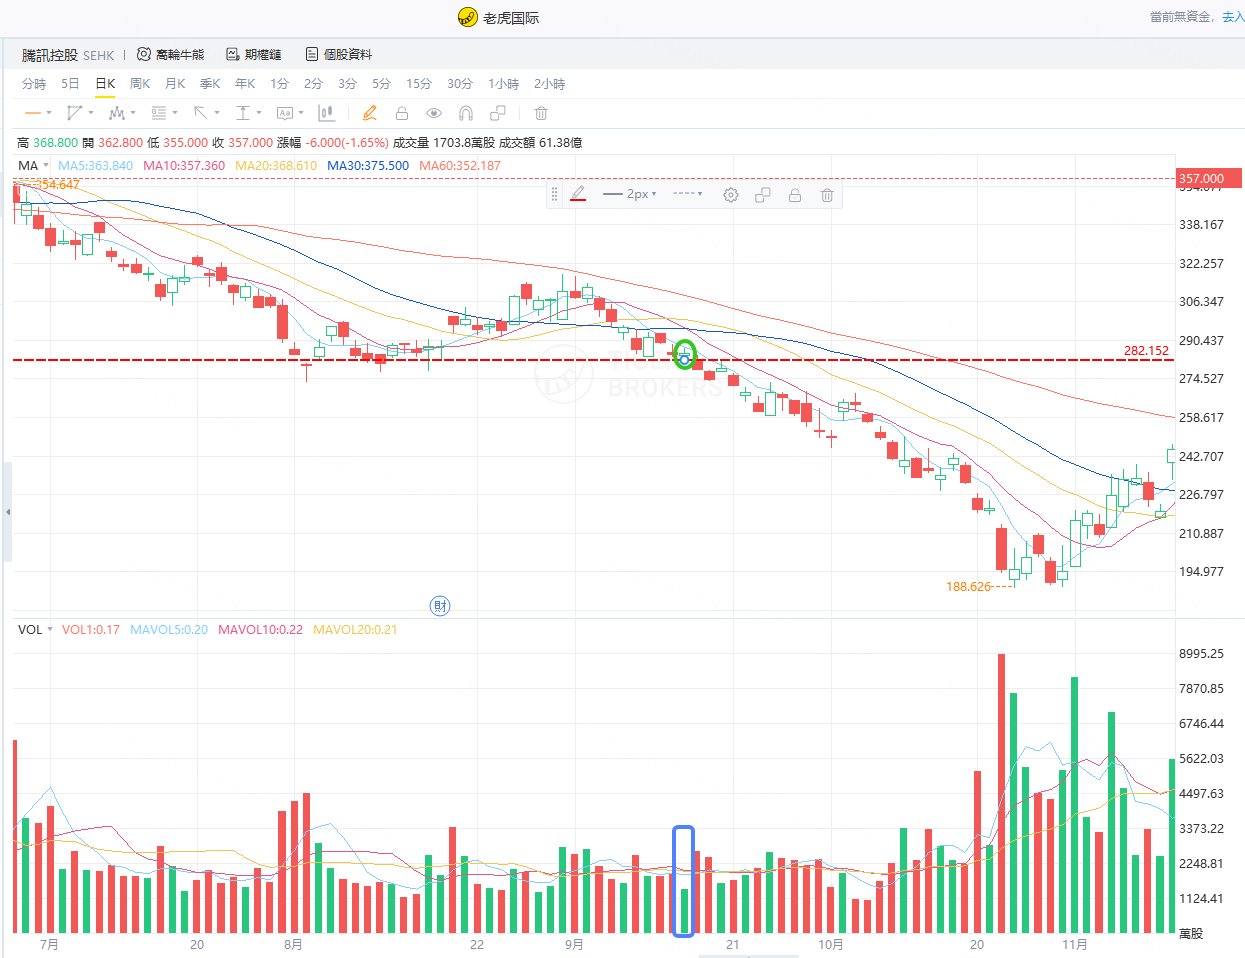Click the MA30:375.500 legend
Image resolution: width=1245 pixels, height=958 pixels.
tap(368, 166)
